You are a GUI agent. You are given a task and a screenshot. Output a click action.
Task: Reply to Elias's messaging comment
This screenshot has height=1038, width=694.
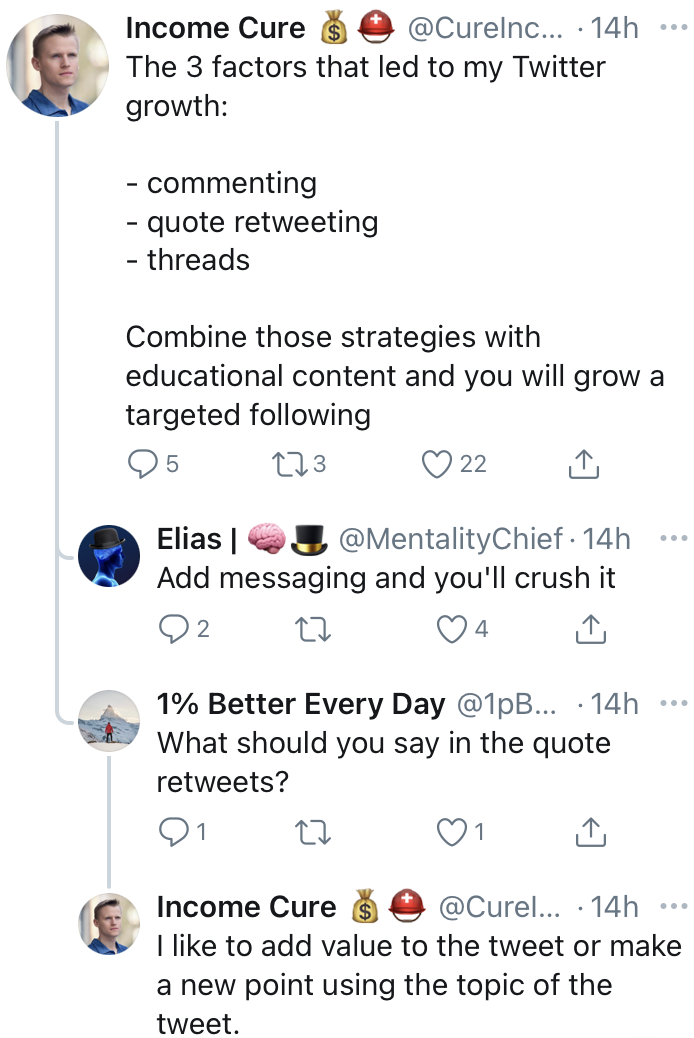174,629
